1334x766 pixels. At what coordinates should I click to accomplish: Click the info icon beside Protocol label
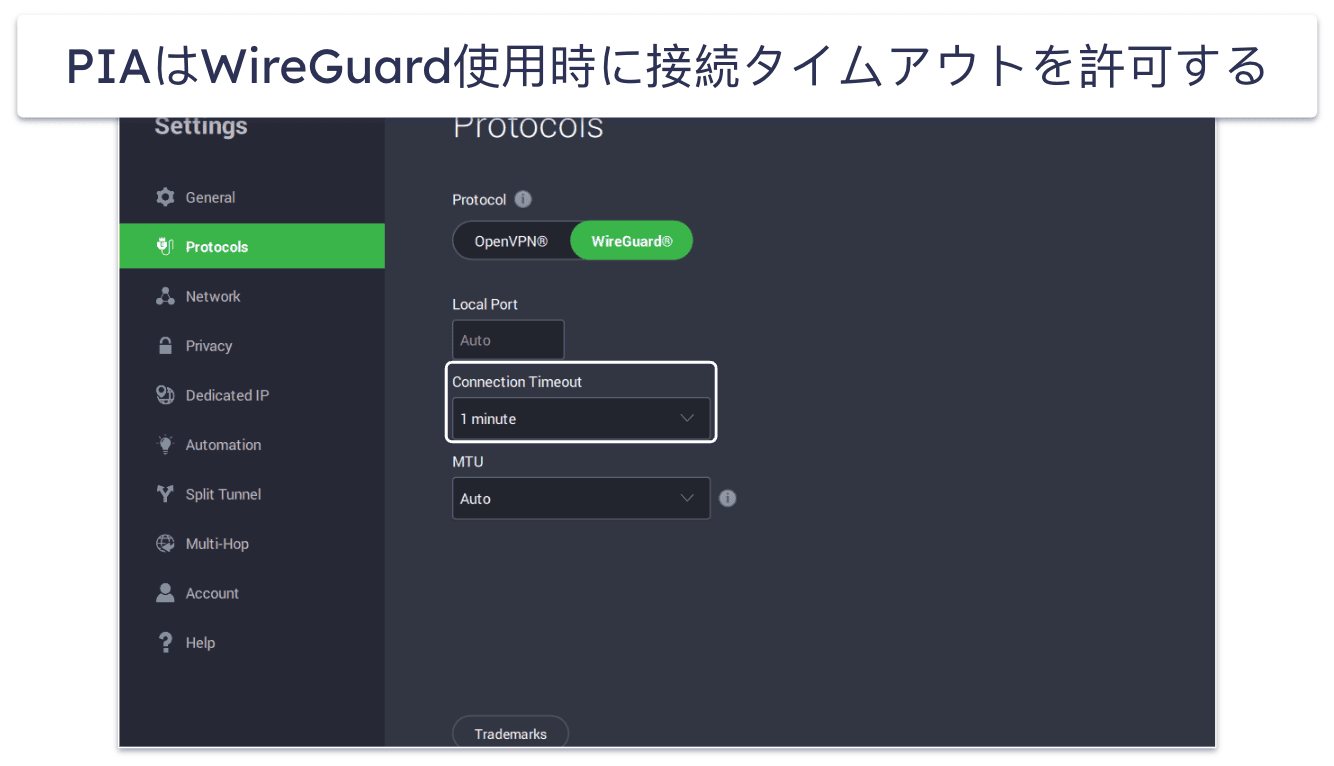click(x=523, y=199)
